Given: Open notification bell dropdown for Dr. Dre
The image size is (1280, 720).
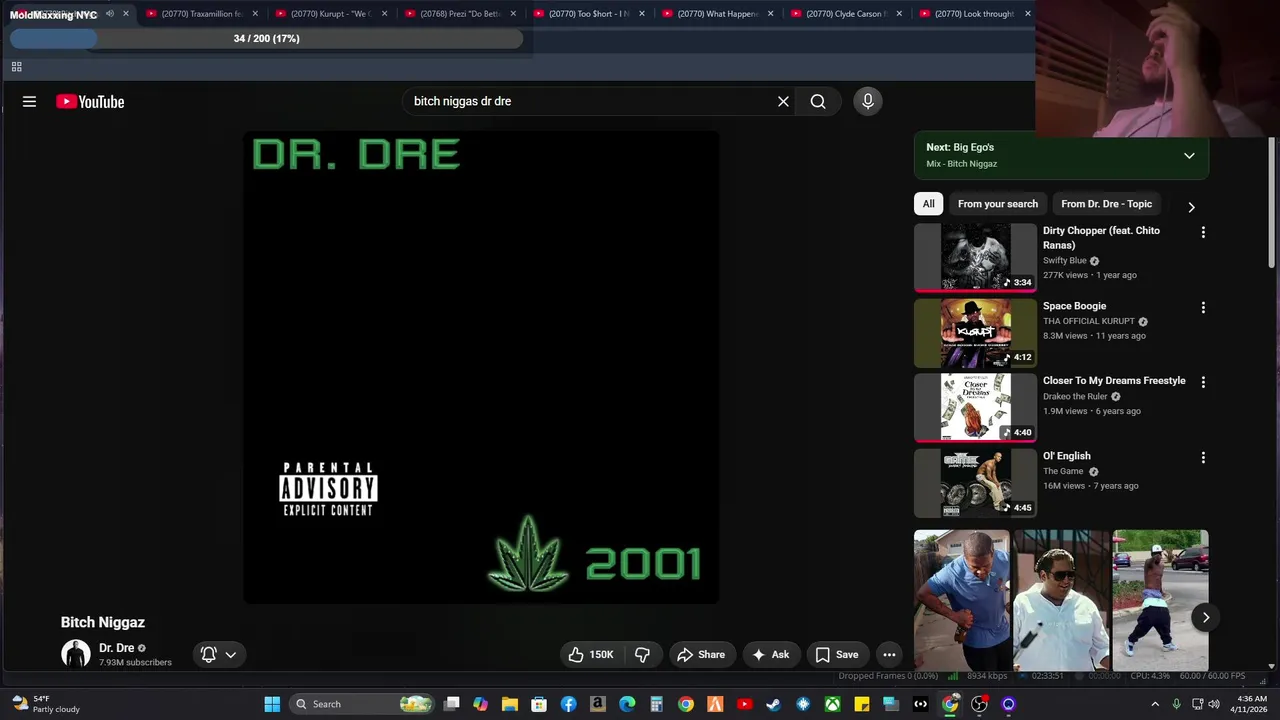Looking at the screenshot, I should (218, 654).
